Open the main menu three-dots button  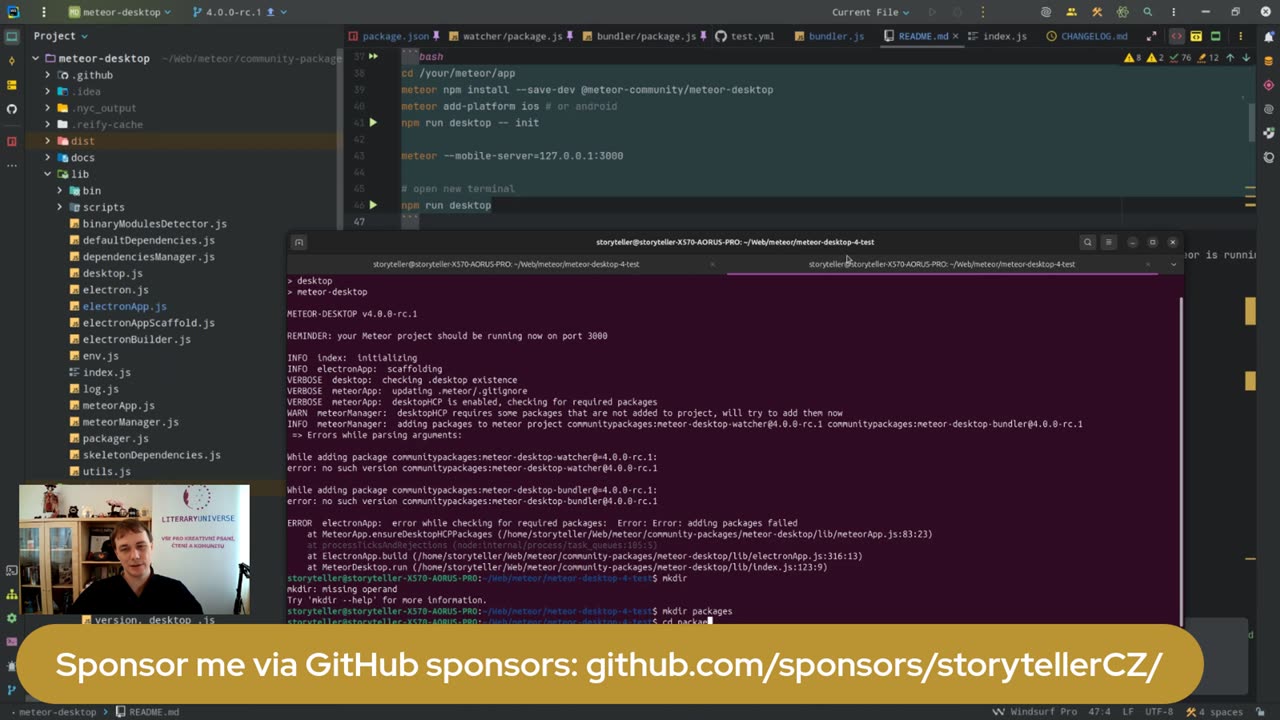click(44, 12)
